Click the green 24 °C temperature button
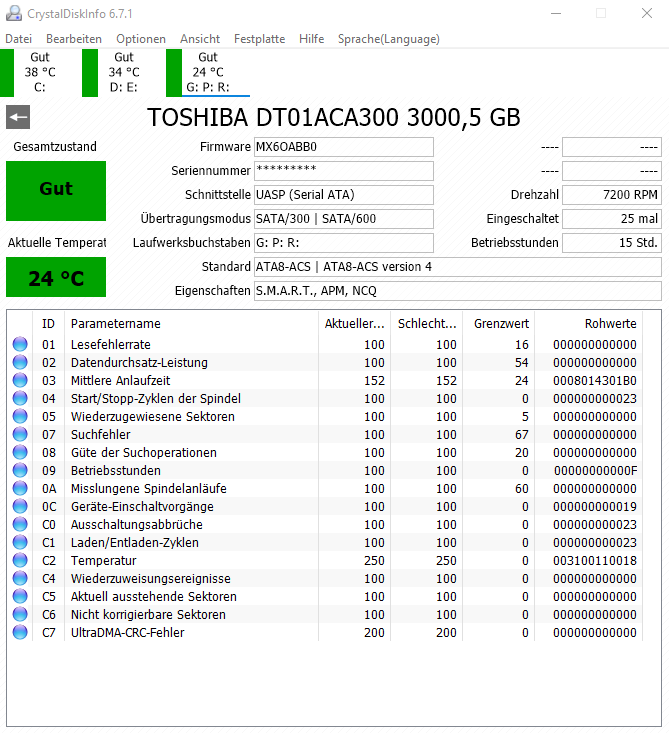Image resolution: width=669 pixels, height=733 pixels. [56, 277]
